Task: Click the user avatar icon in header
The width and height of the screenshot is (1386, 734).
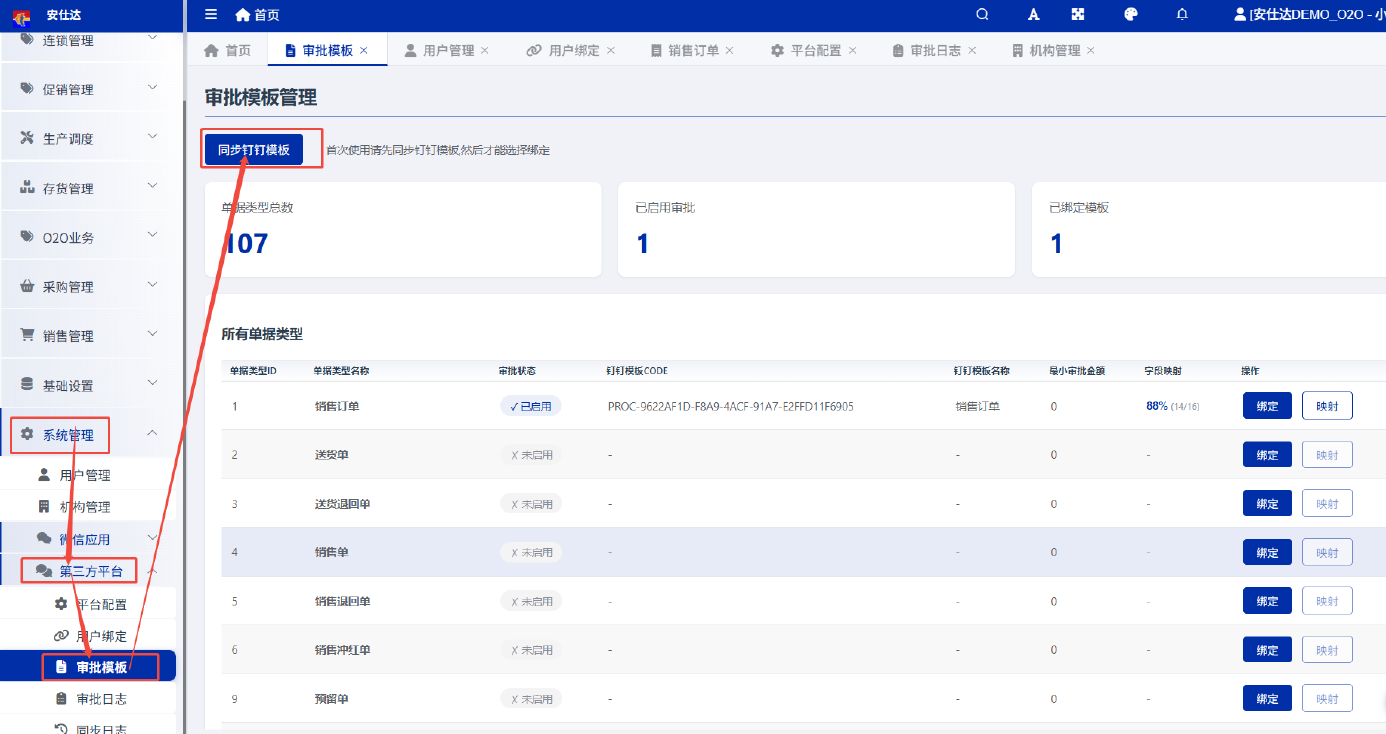Action: click(x=1241, y=15)
